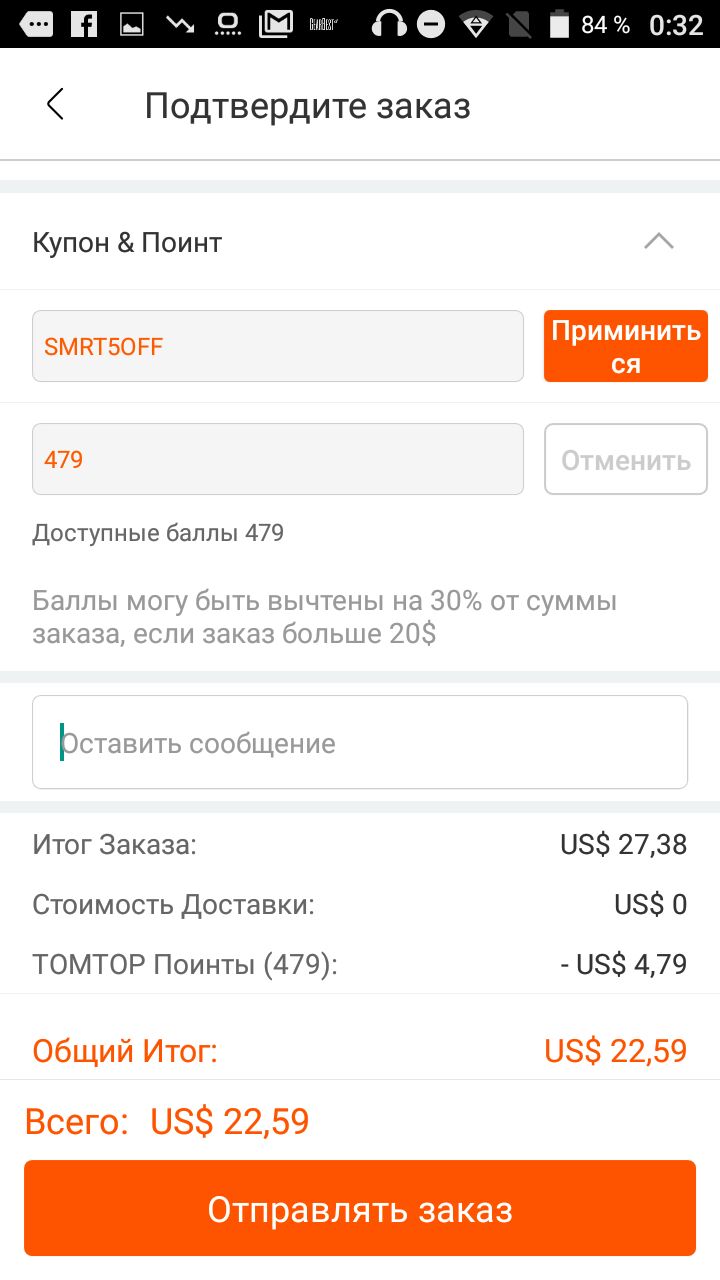Tap the Доступные баллы 479 text
Screen dimensions: 720x1280
pos(158,533)
